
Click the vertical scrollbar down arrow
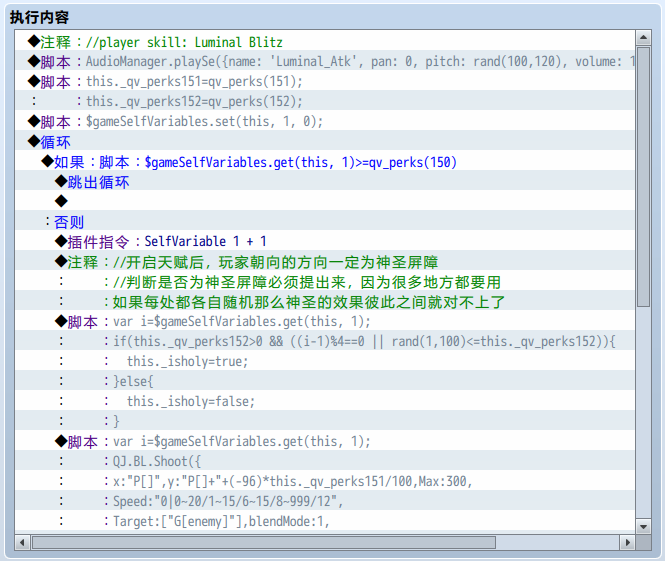(x=643, y=527)
